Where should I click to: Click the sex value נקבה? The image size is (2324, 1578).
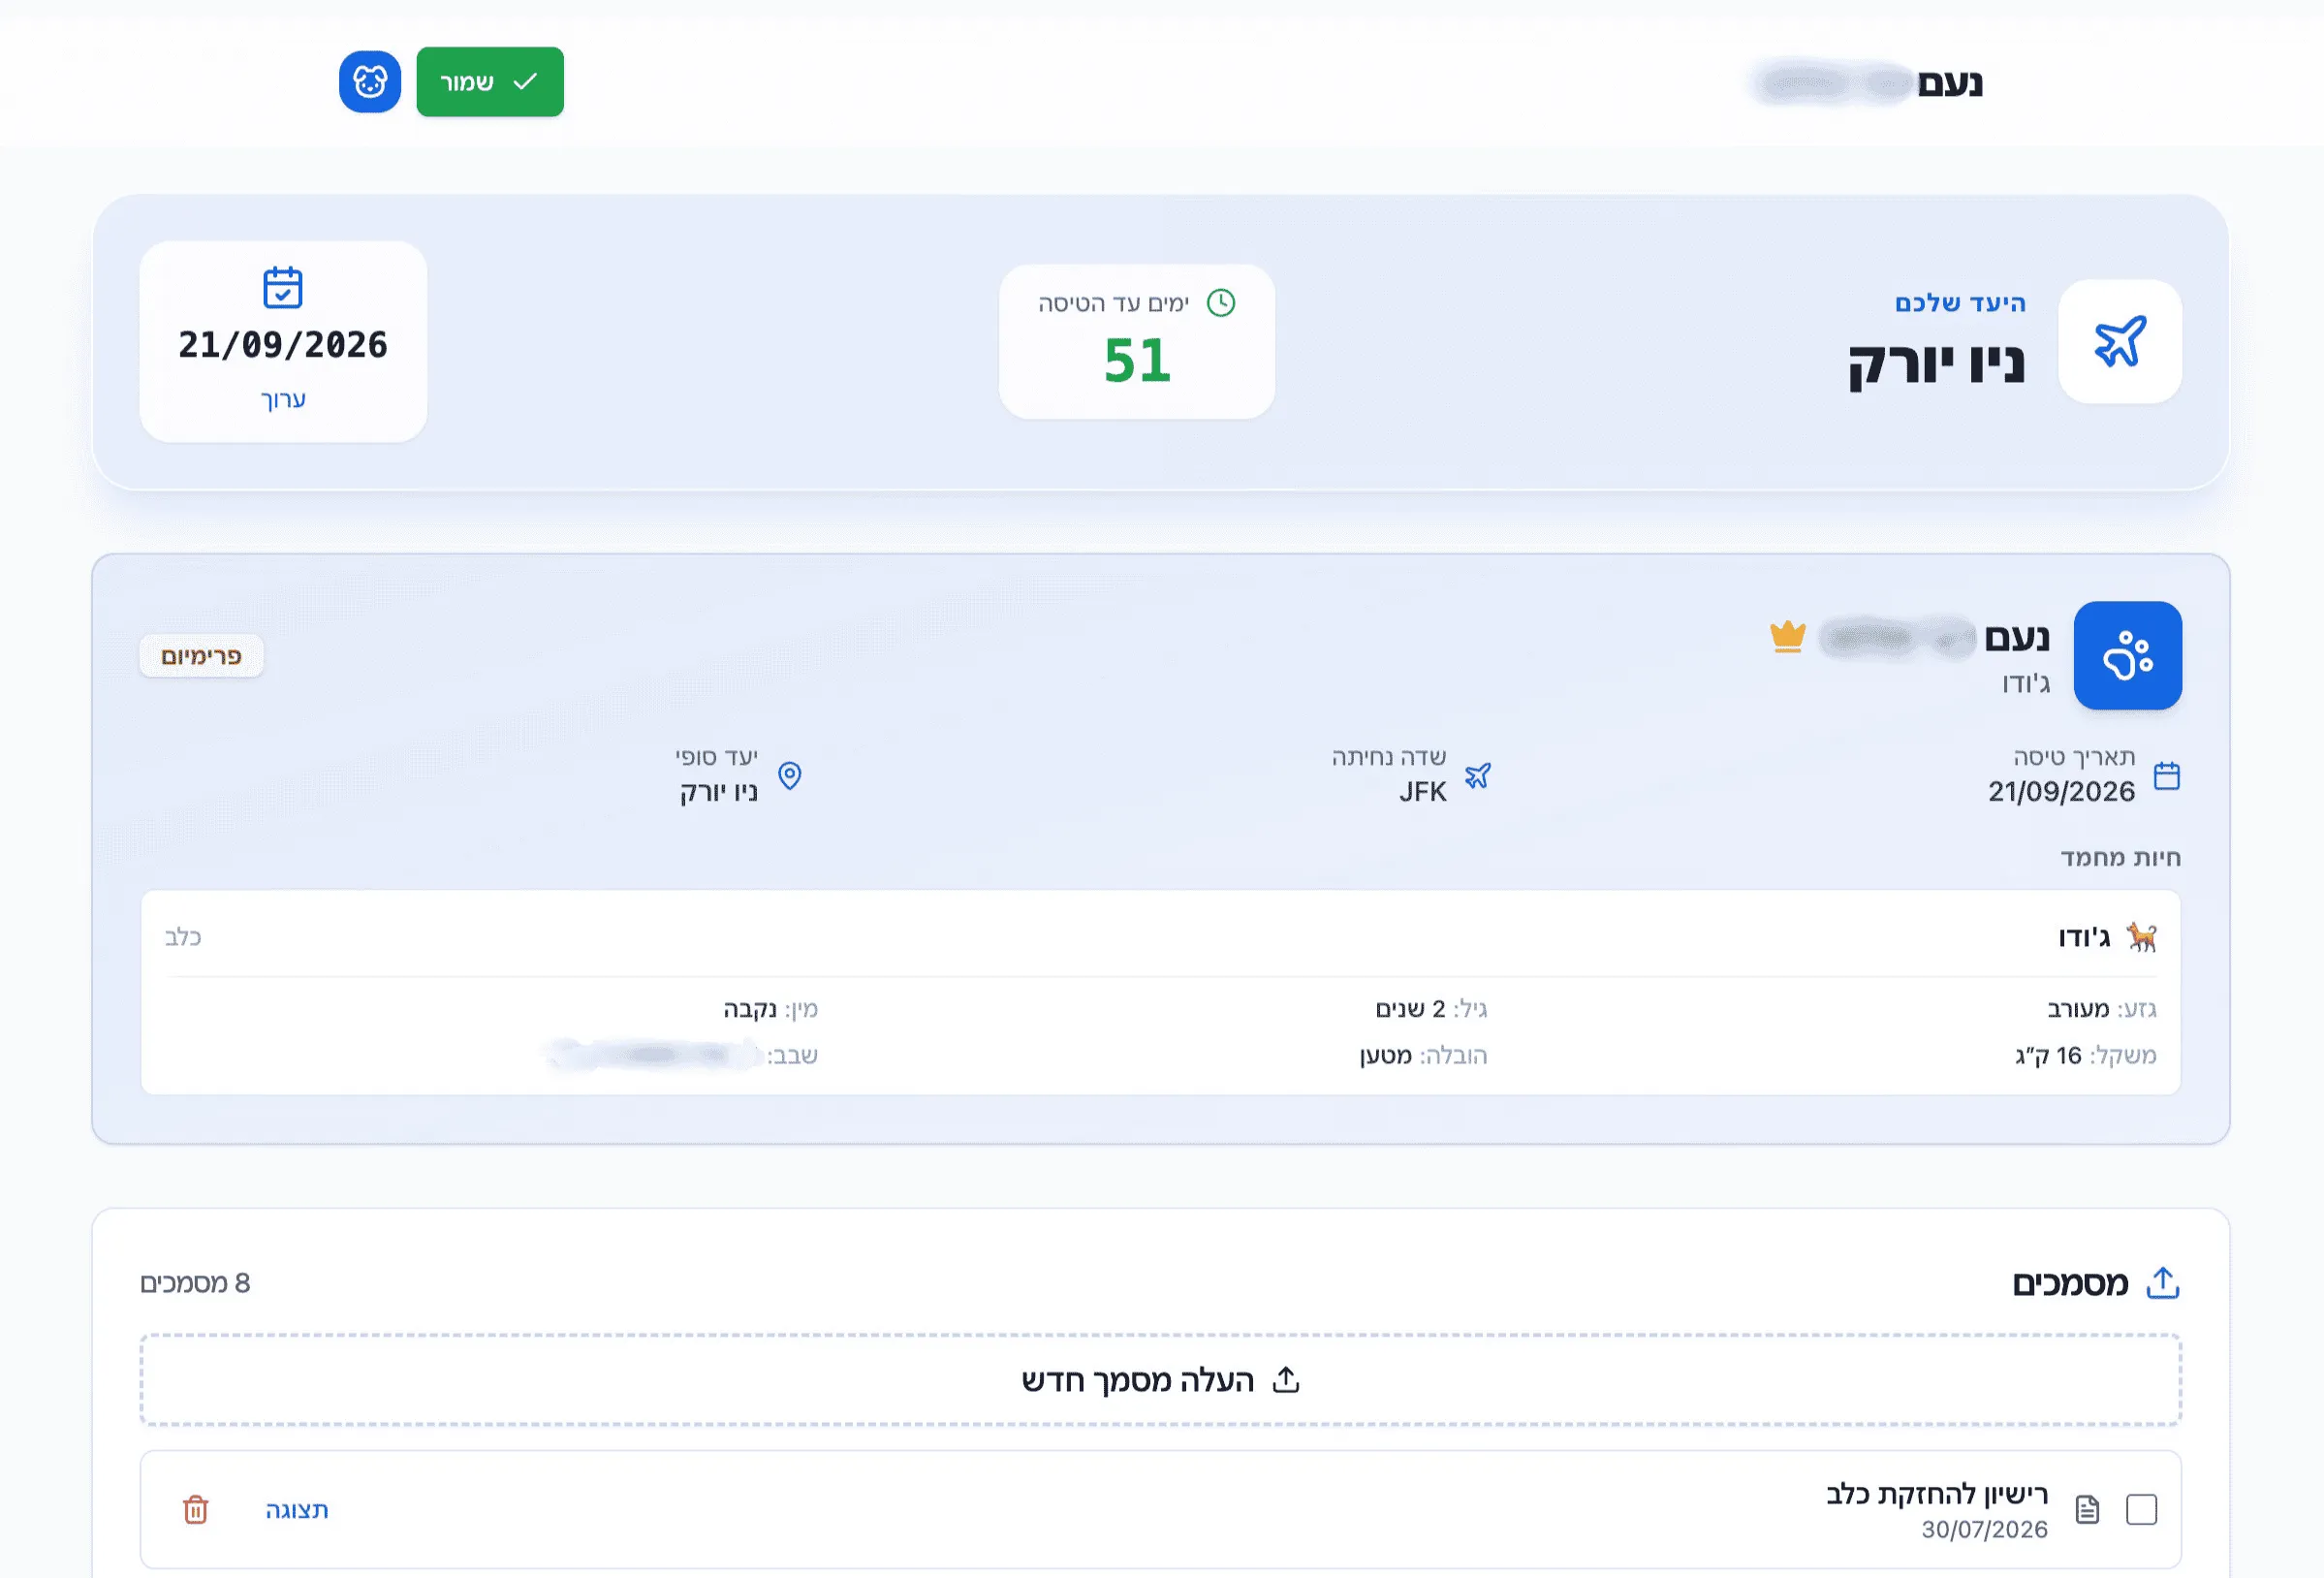(750, 1009)
